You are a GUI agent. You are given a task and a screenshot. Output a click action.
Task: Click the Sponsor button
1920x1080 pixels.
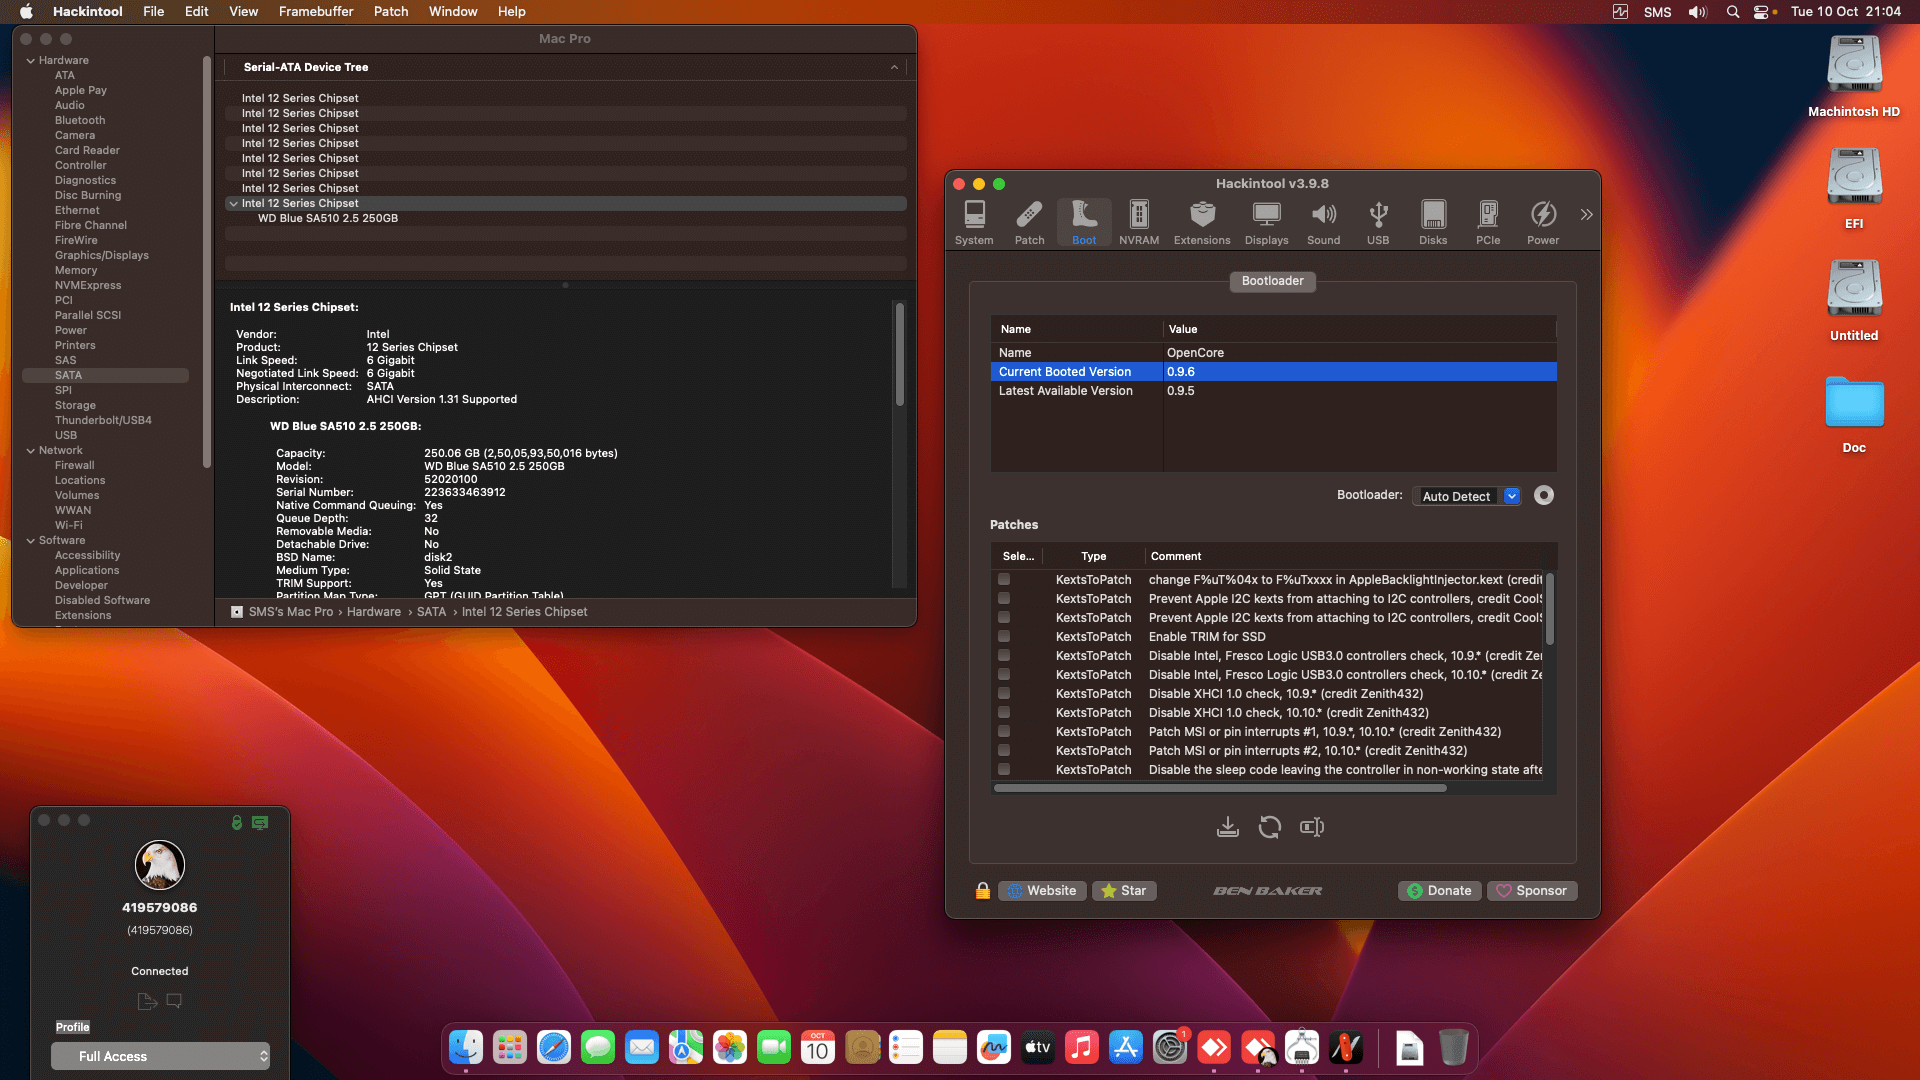click(1532, 890)
